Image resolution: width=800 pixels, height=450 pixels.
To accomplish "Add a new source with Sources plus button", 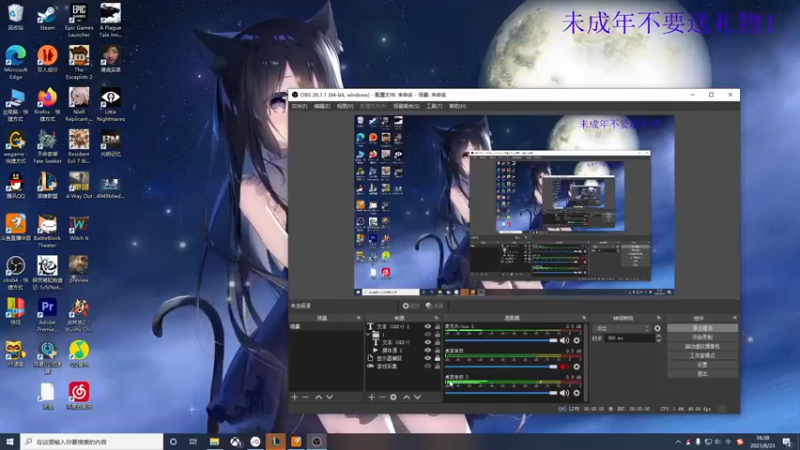I will [x=371, y=397].
